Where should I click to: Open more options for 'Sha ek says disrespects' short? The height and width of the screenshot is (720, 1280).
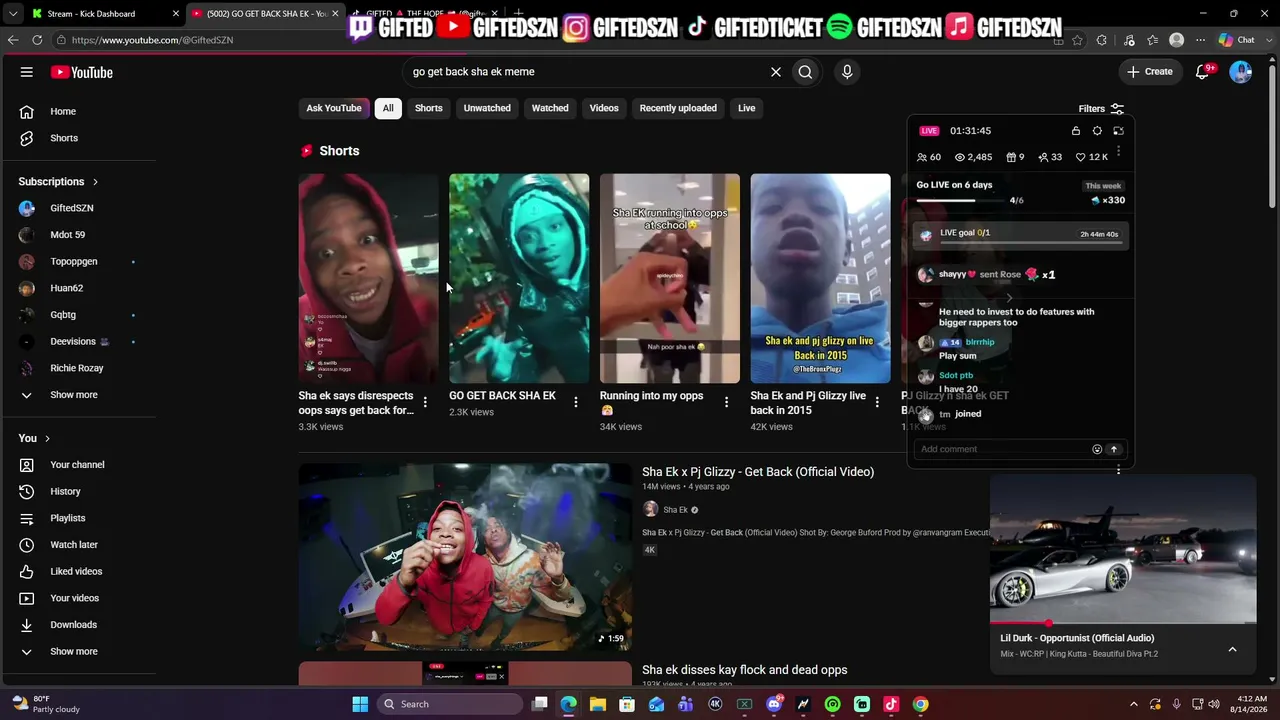425,402
